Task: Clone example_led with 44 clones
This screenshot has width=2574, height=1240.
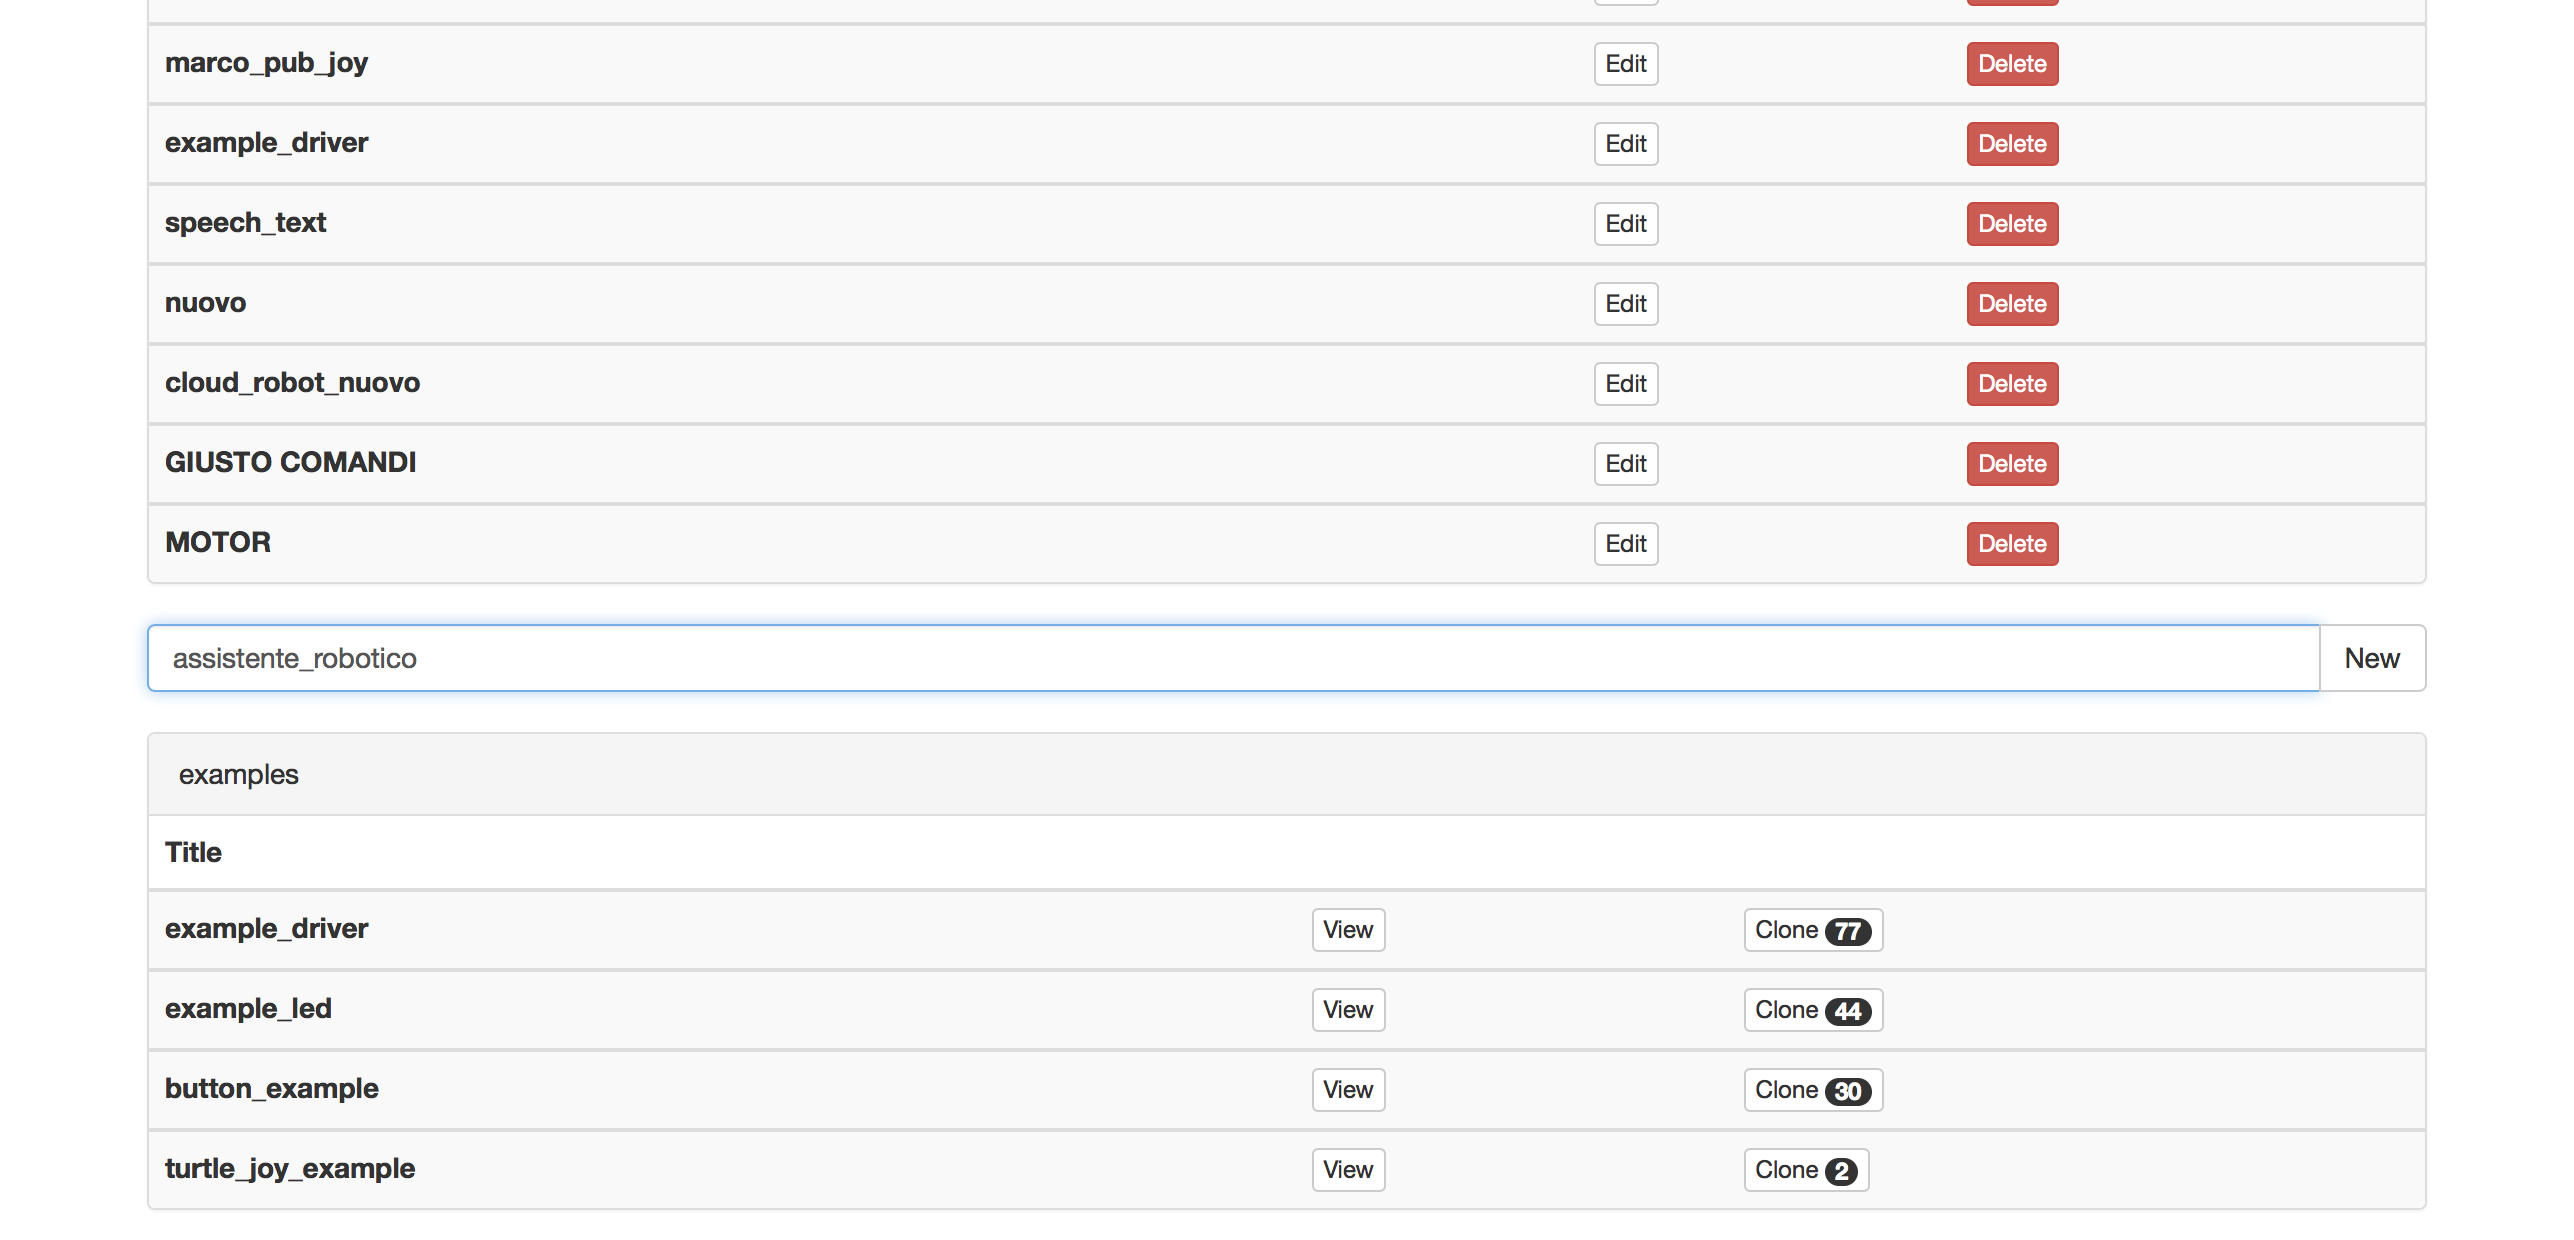Action: point(1809,1008)
